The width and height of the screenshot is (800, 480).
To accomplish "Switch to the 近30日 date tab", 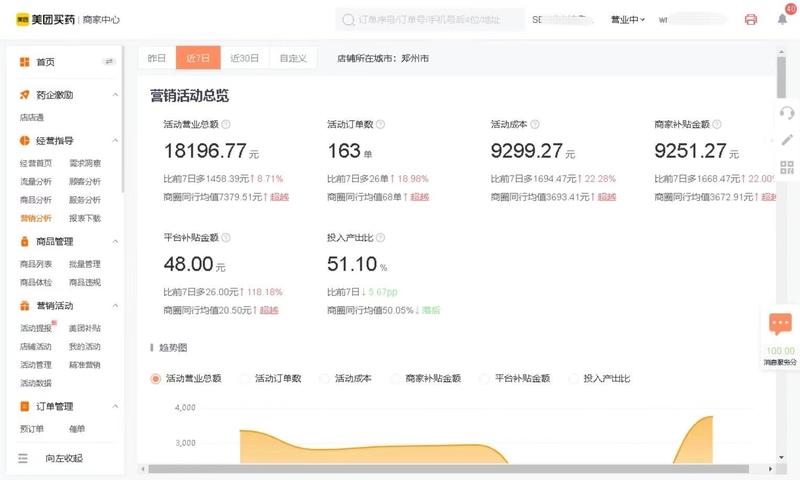I will (x=245, y=58).
